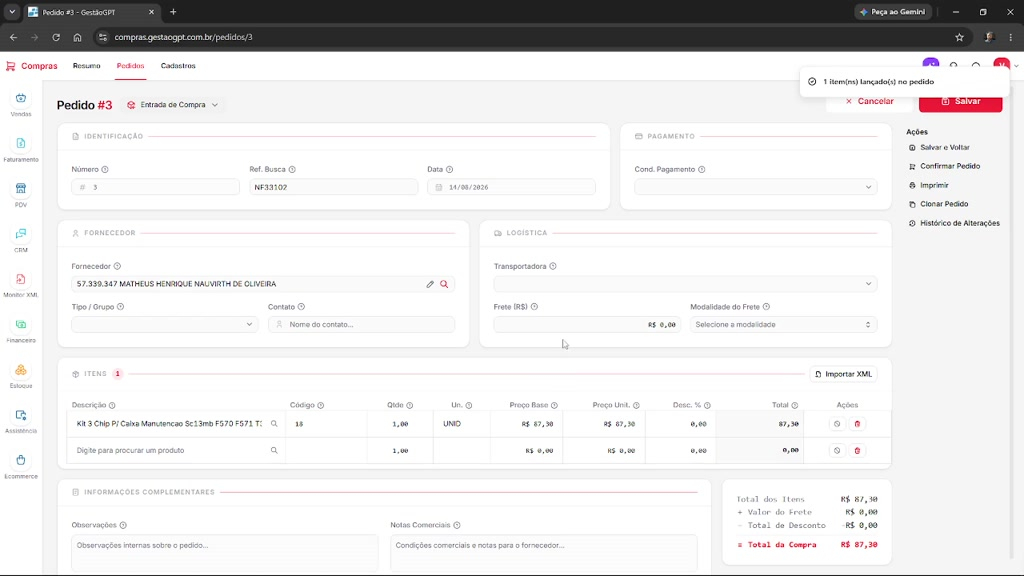
Task: Delete the empty product row
Action: 857,451
